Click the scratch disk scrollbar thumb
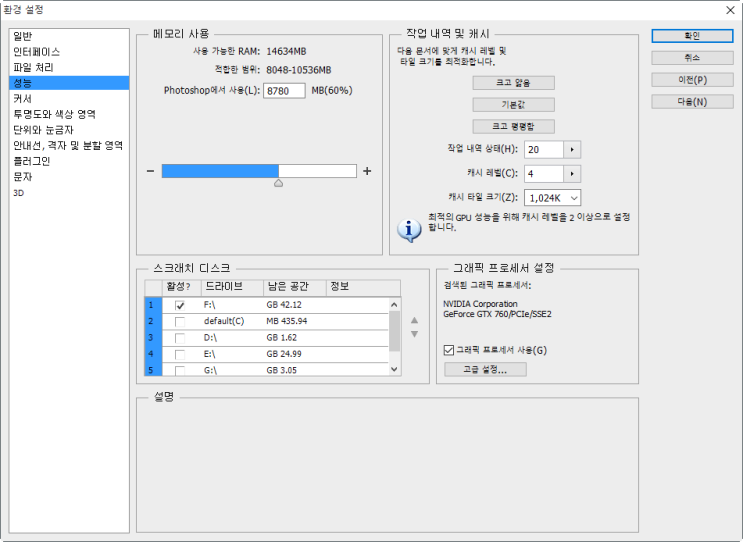 point(394,331)
